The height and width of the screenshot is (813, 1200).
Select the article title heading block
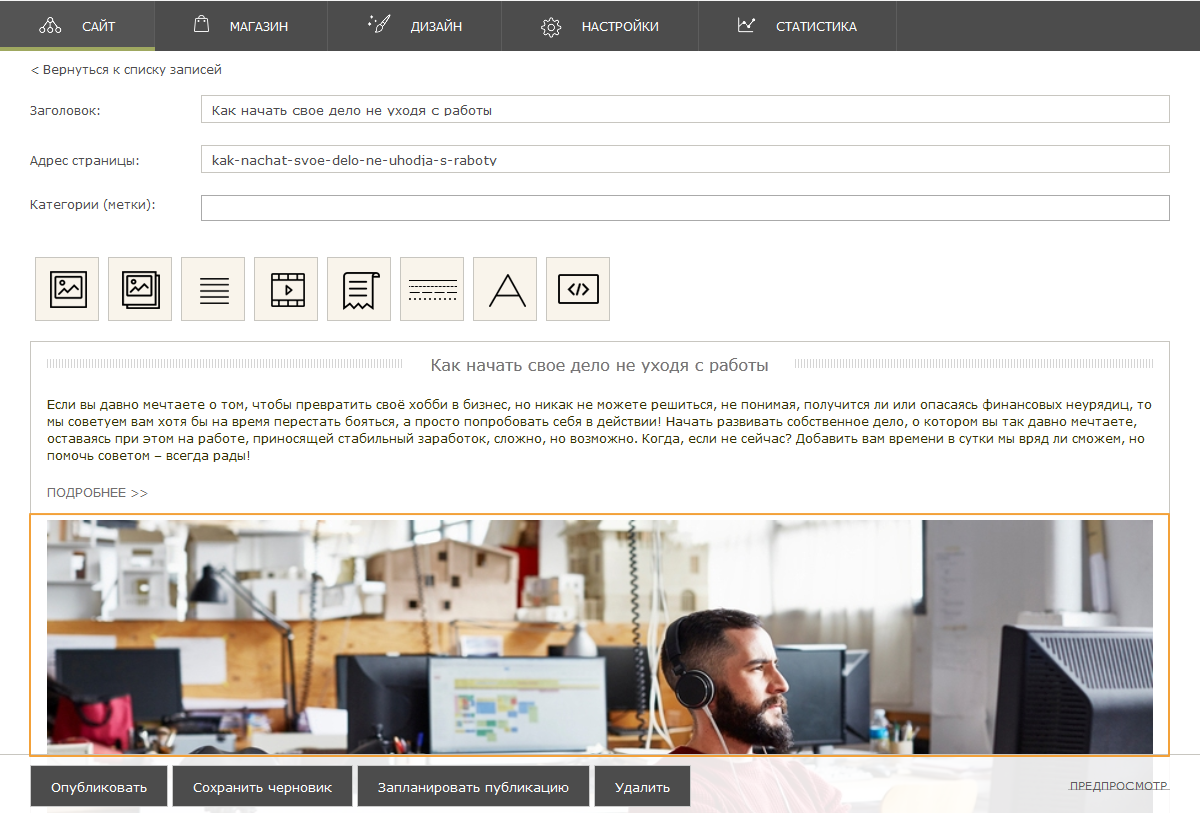(x=599, y=365)
